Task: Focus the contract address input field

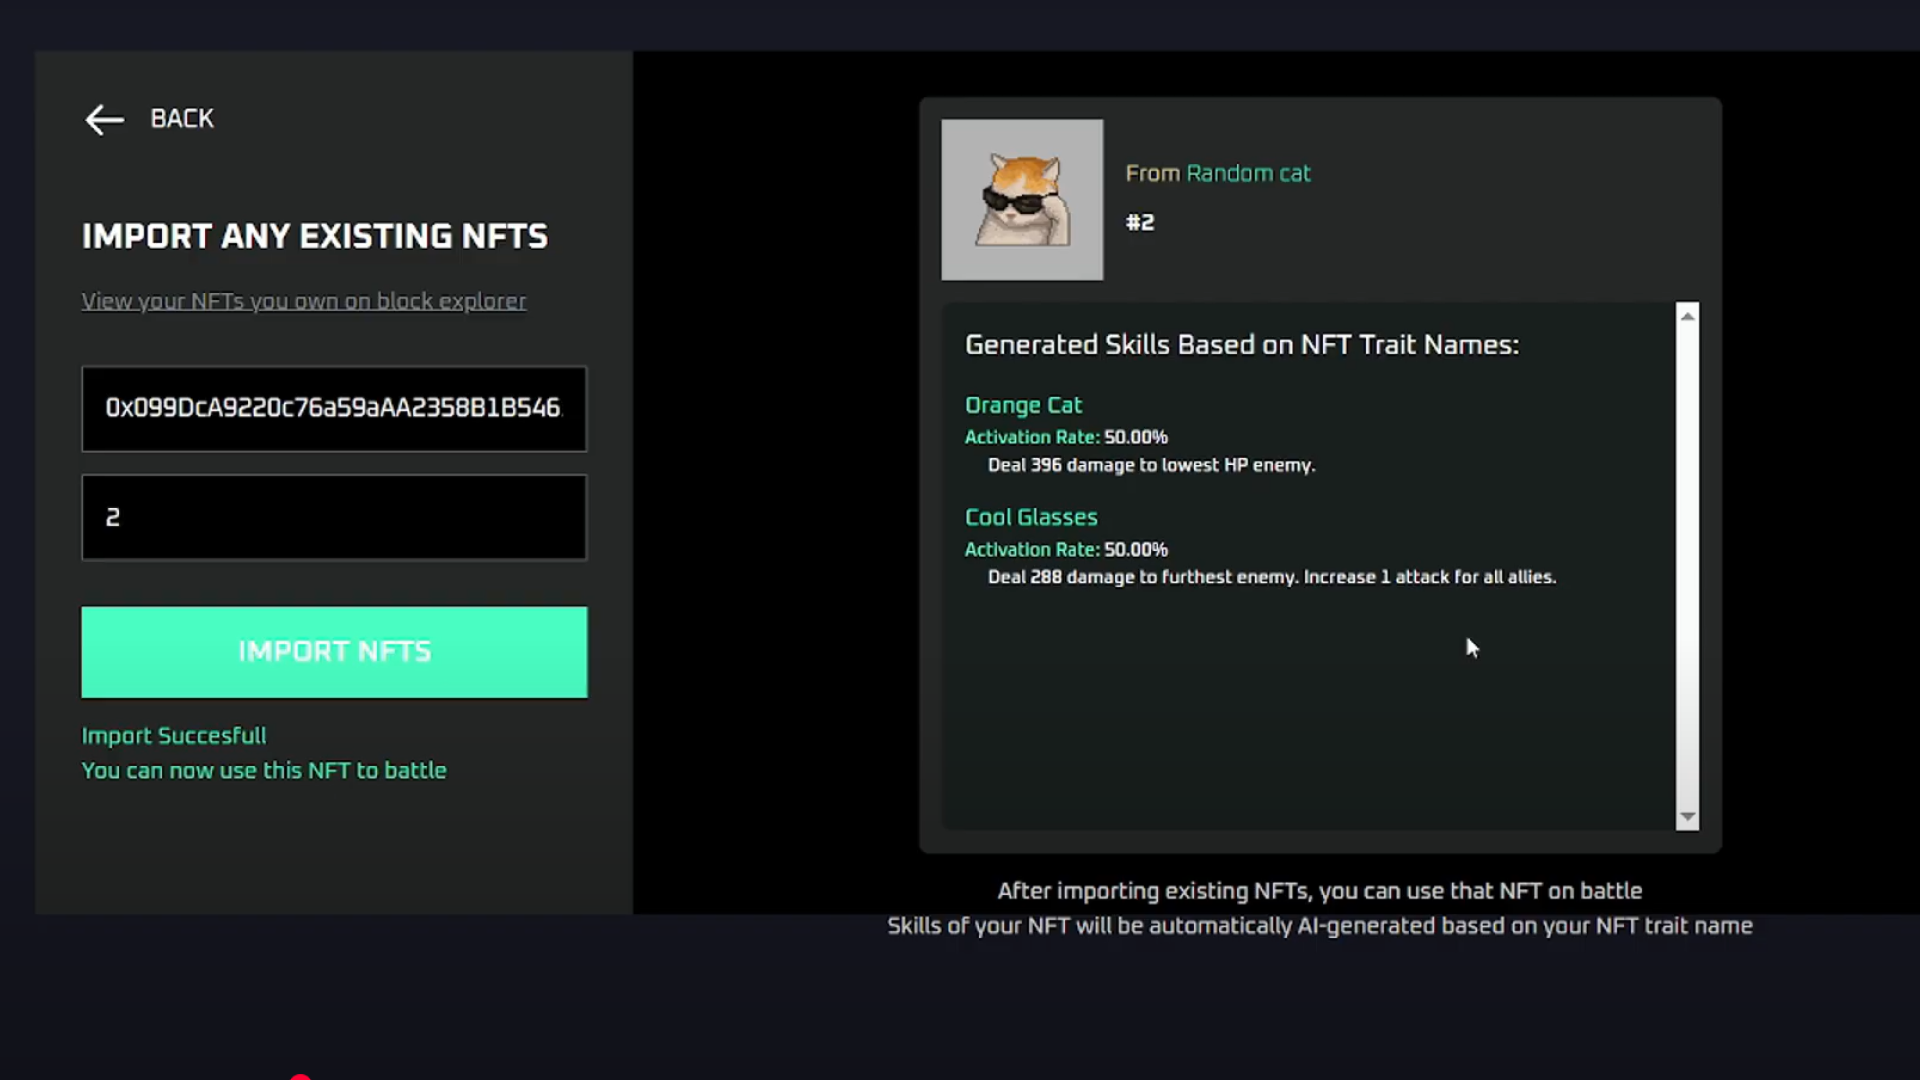Action: tap(334, 408)
